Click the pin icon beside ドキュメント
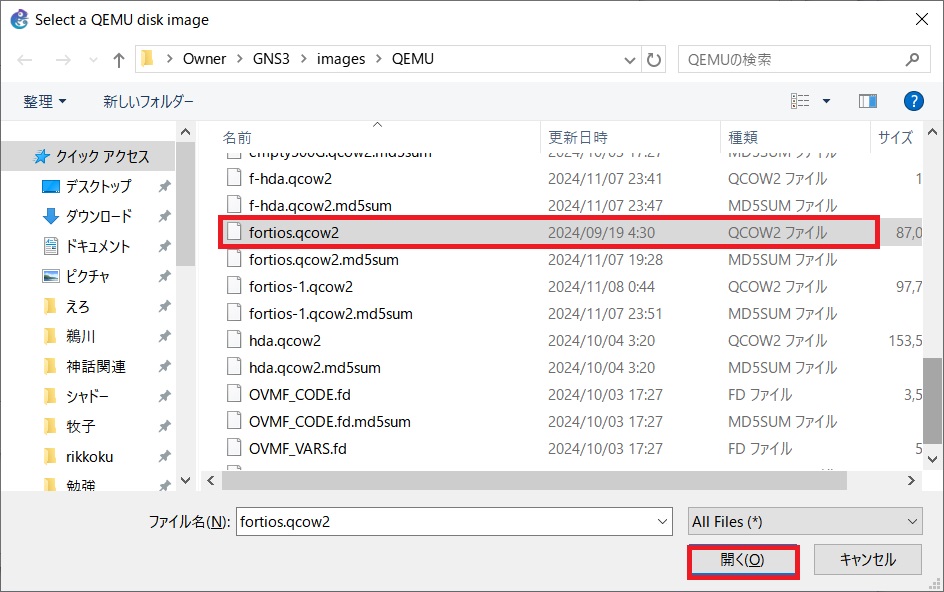The width and height of the screenshot is (944, 592). pyautogui.click(x=164, y=246)
